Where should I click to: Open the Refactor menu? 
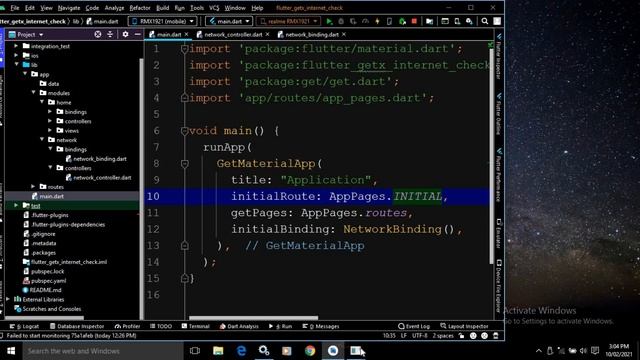[140, 8]
